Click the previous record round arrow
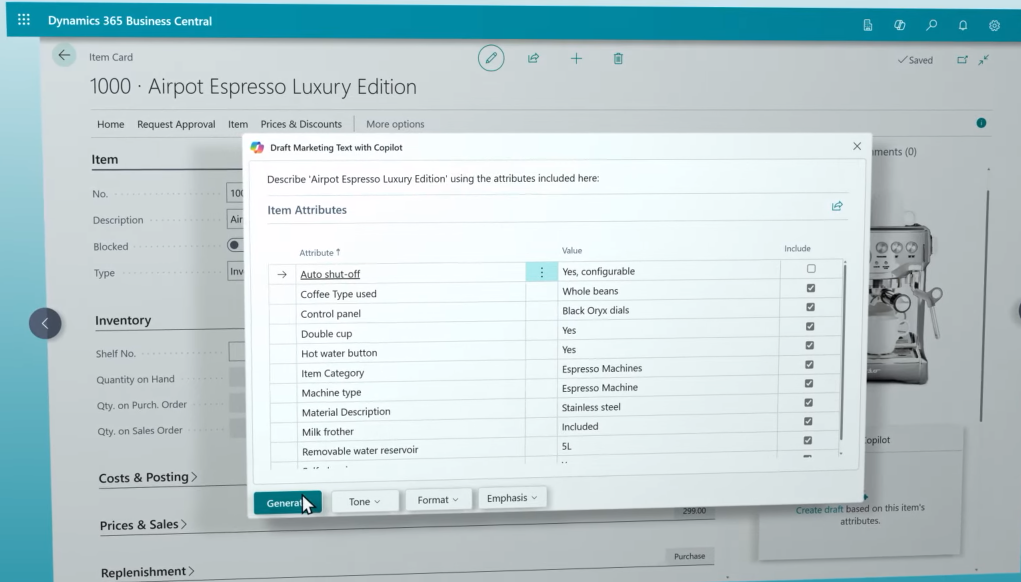The width and height of the screenshot is (1021, 582). 45,323
